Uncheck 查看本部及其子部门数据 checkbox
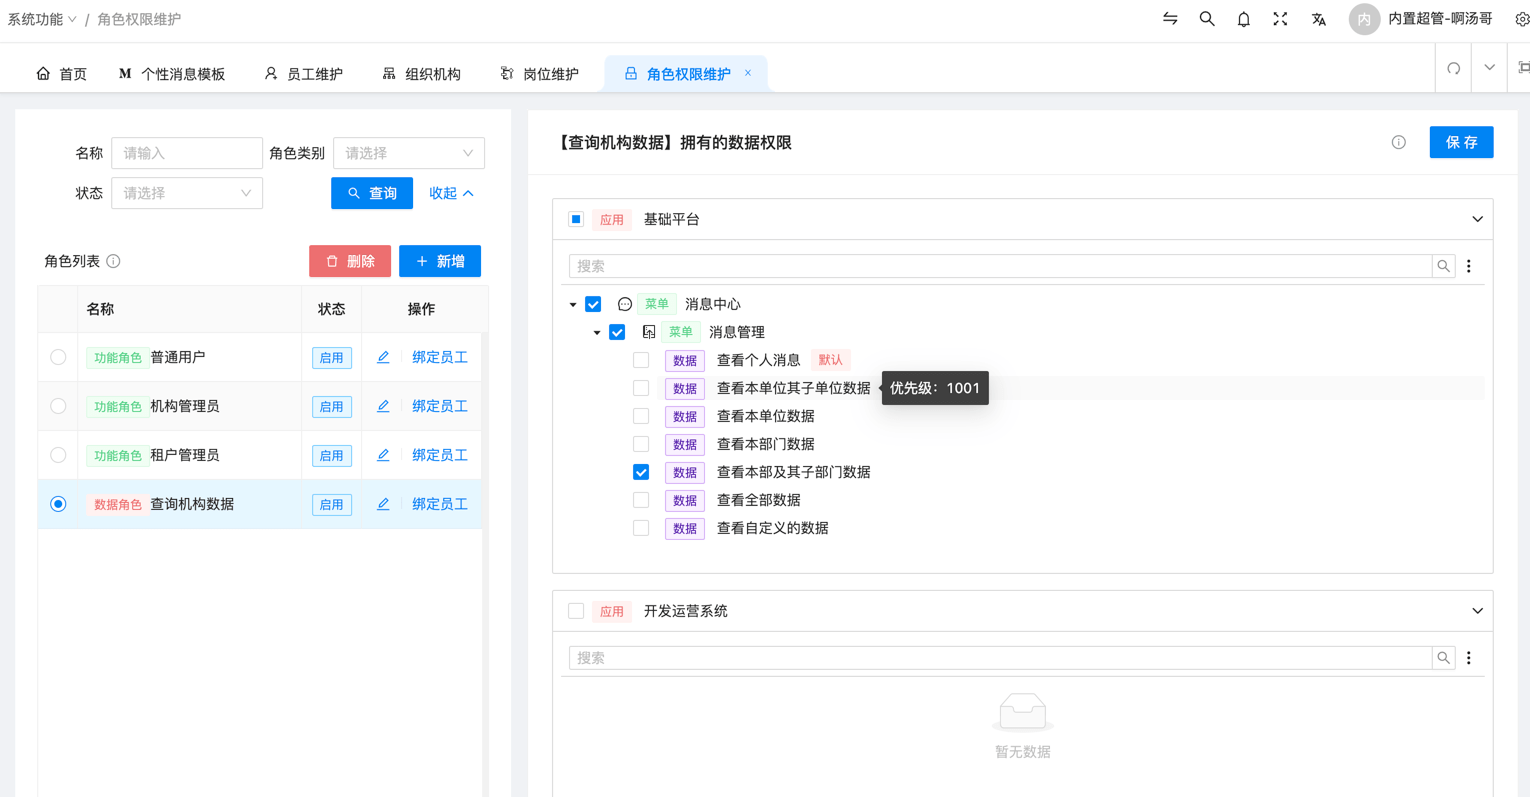This screenshot has height=797, width=1530. (x=641, y=472)
